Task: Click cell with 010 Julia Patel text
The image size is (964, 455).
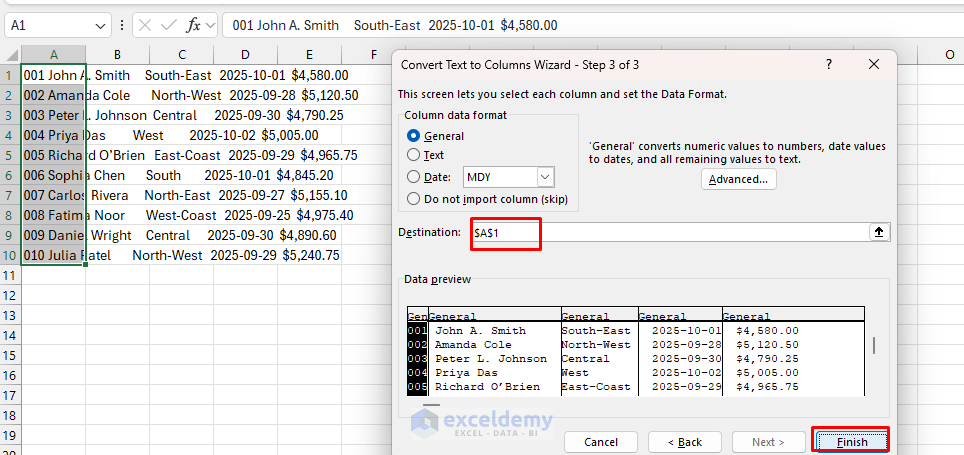Action: click(x=53, y=255)
